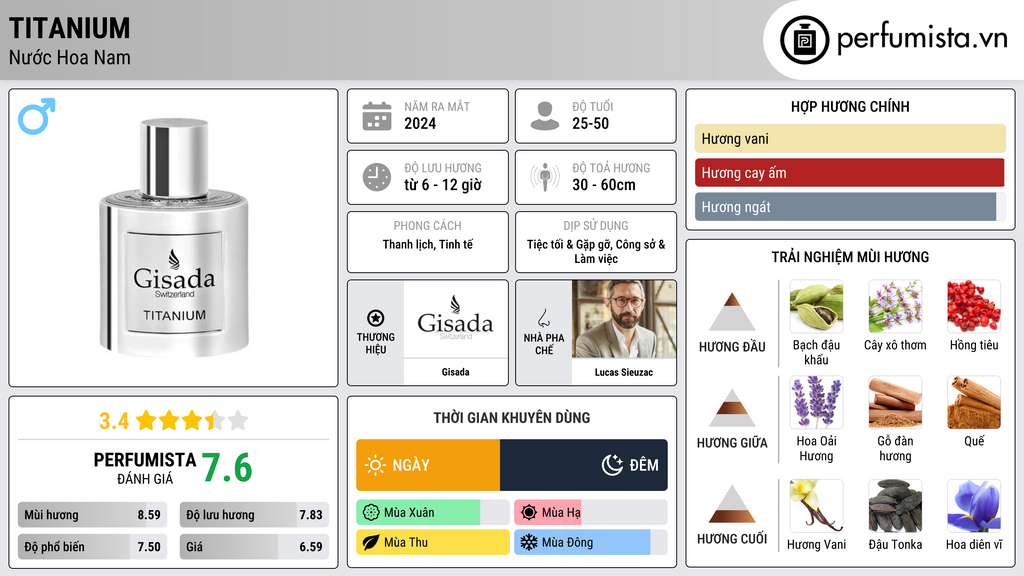Image resolution: width=1024 pixels, height=576 pixels.
Task: Click the Mùi hương 8.59 score bar
Action: coord(93,515)
